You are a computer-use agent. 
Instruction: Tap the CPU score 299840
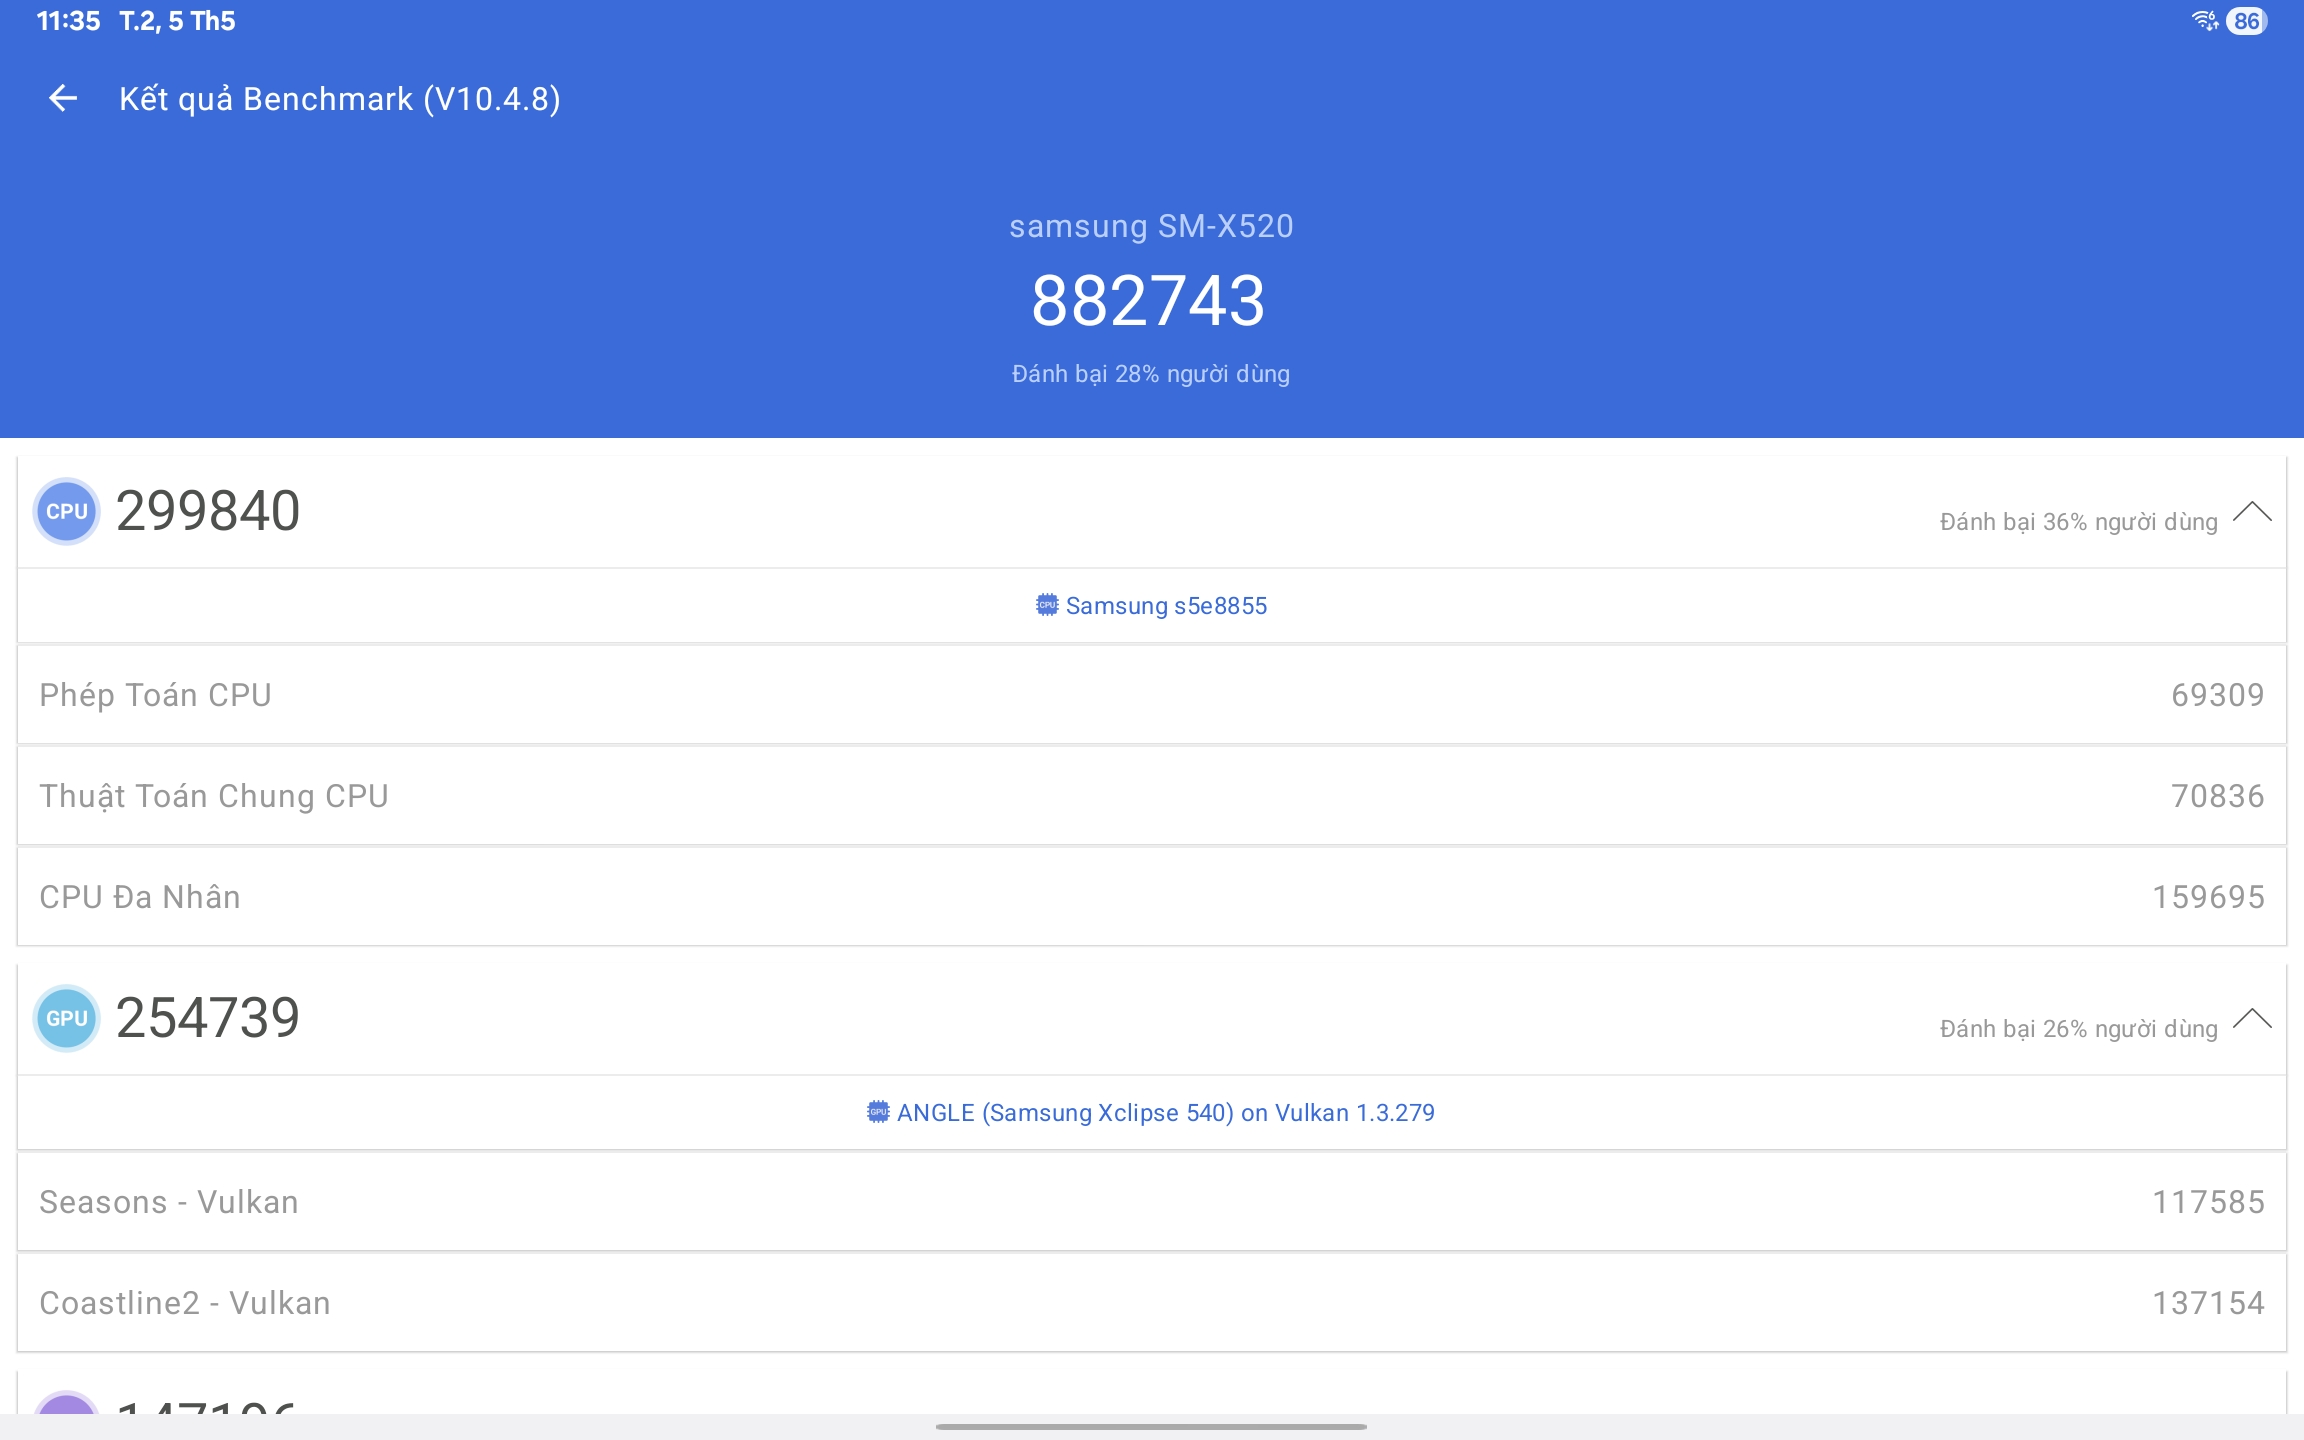click(x=208, y=511)
